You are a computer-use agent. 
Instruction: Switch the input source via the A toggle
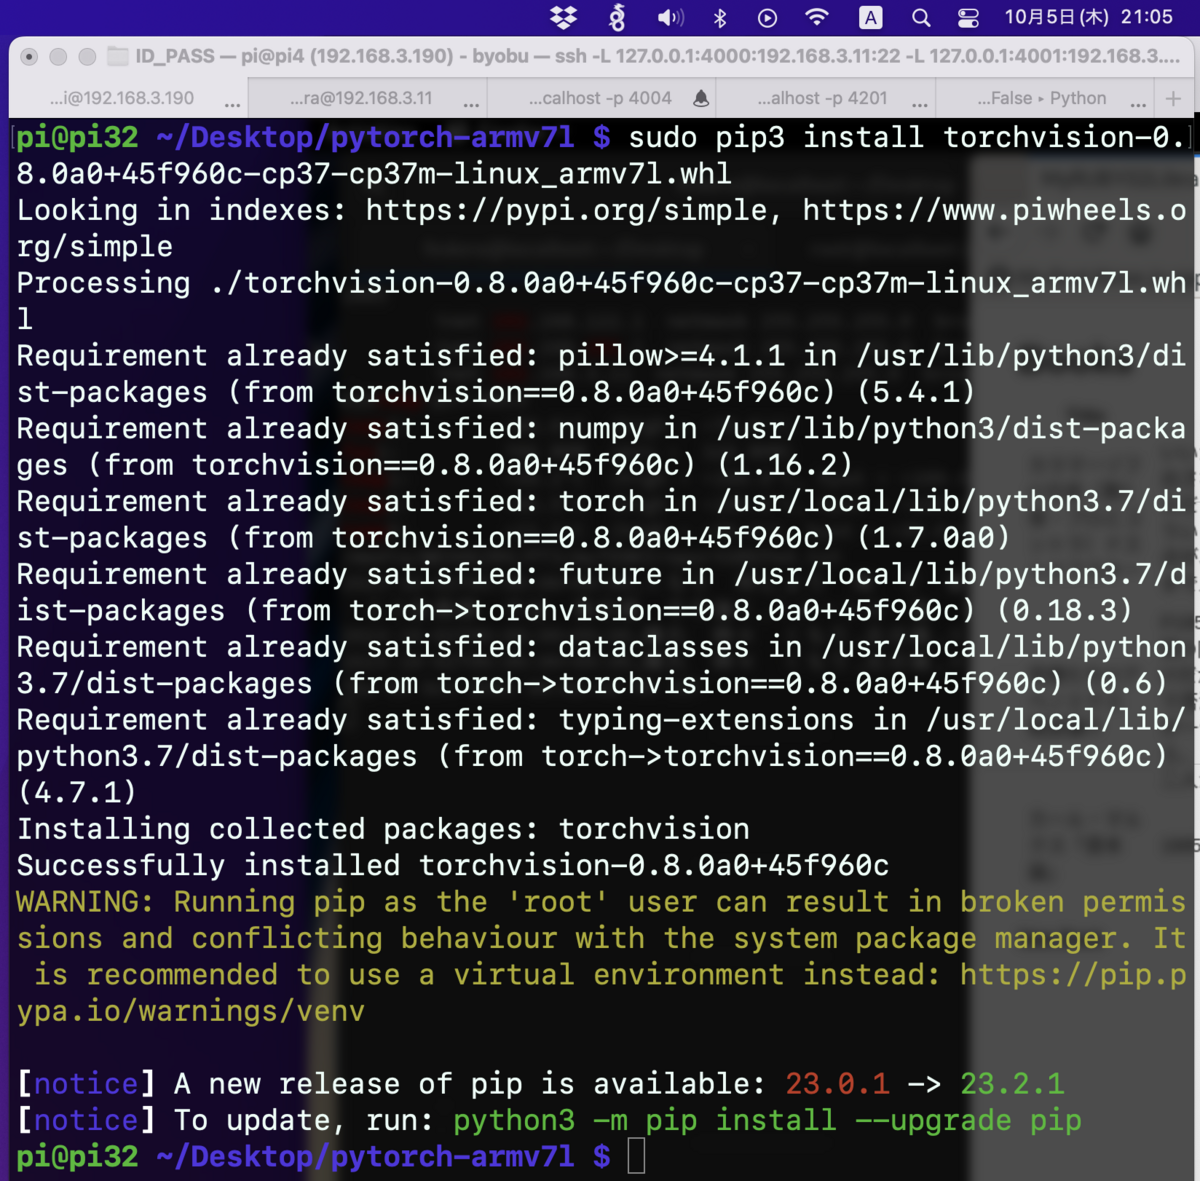870,17
